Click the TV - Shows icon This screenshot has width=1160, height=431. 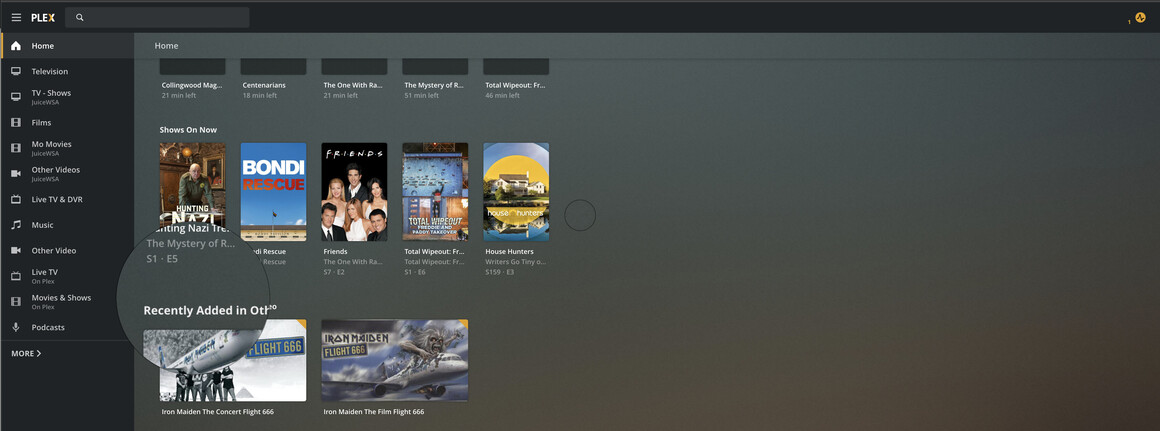pos(16,97)
